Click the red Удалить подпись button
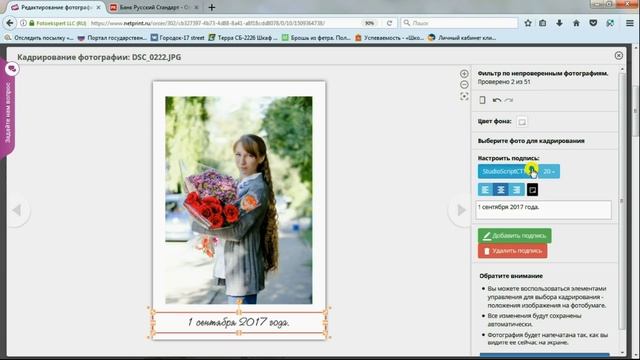This screenshot has width=640, height=360. tap(512, 251)
